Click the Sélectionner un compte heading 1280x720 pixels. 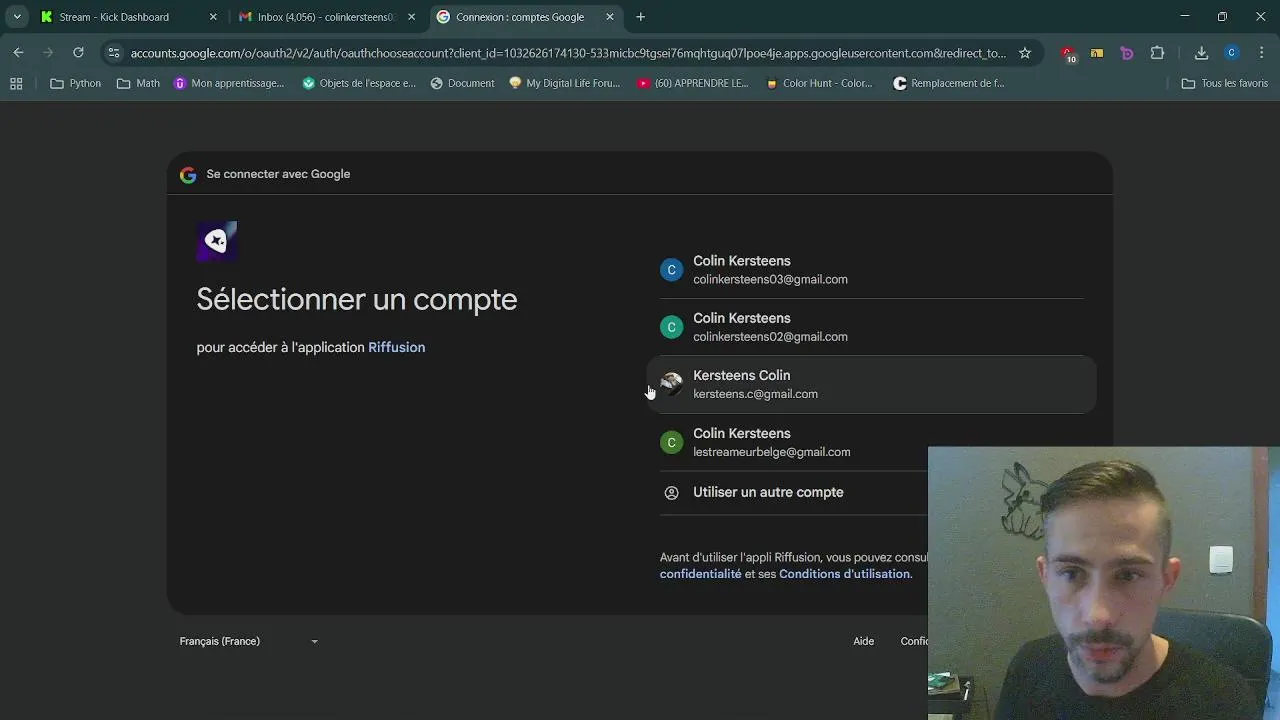[x=357, y=299]
